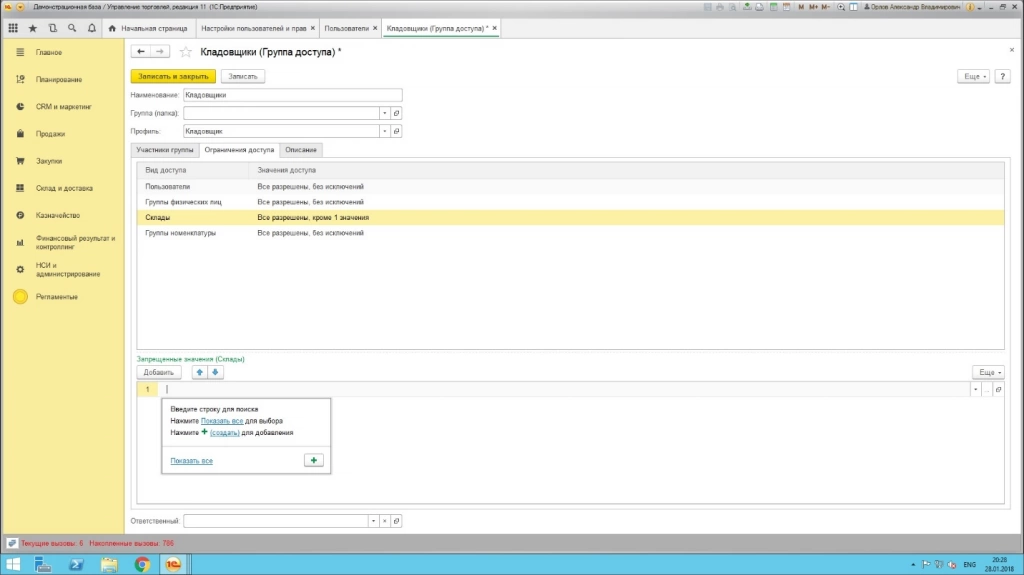Open the Закупки section
Screen dimensions: 1024x575
(x=49, y=161)
